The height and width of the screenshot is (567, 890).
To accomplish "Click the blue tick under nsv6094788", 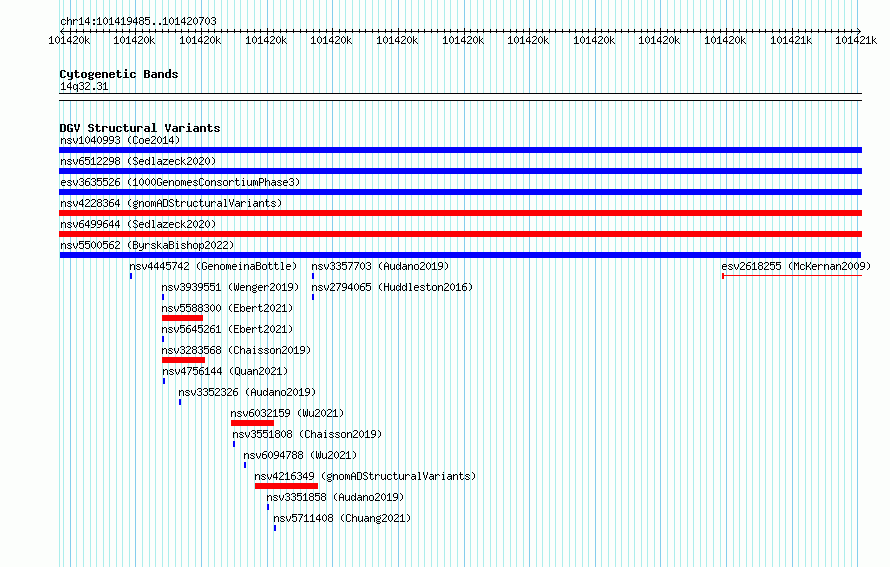I will (245, 465).
